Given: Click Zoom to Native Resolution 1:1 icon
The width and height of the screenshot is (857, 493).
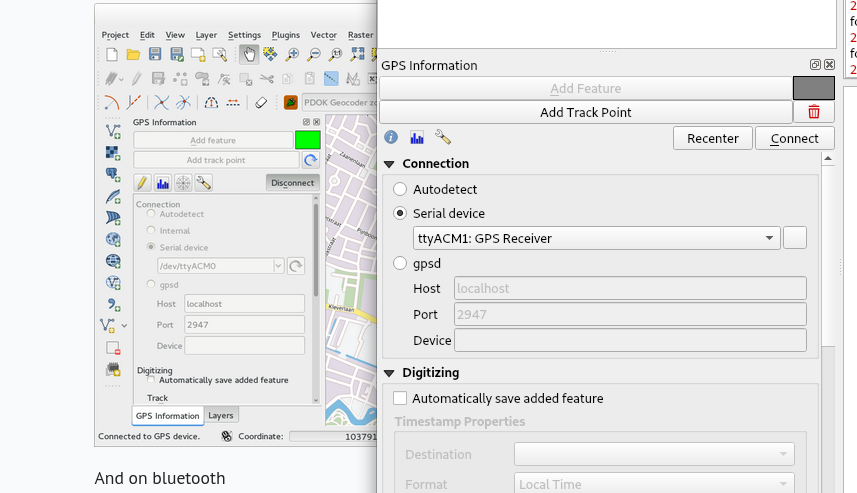Looking at the screenshot, I should click(x=335, y=54).
